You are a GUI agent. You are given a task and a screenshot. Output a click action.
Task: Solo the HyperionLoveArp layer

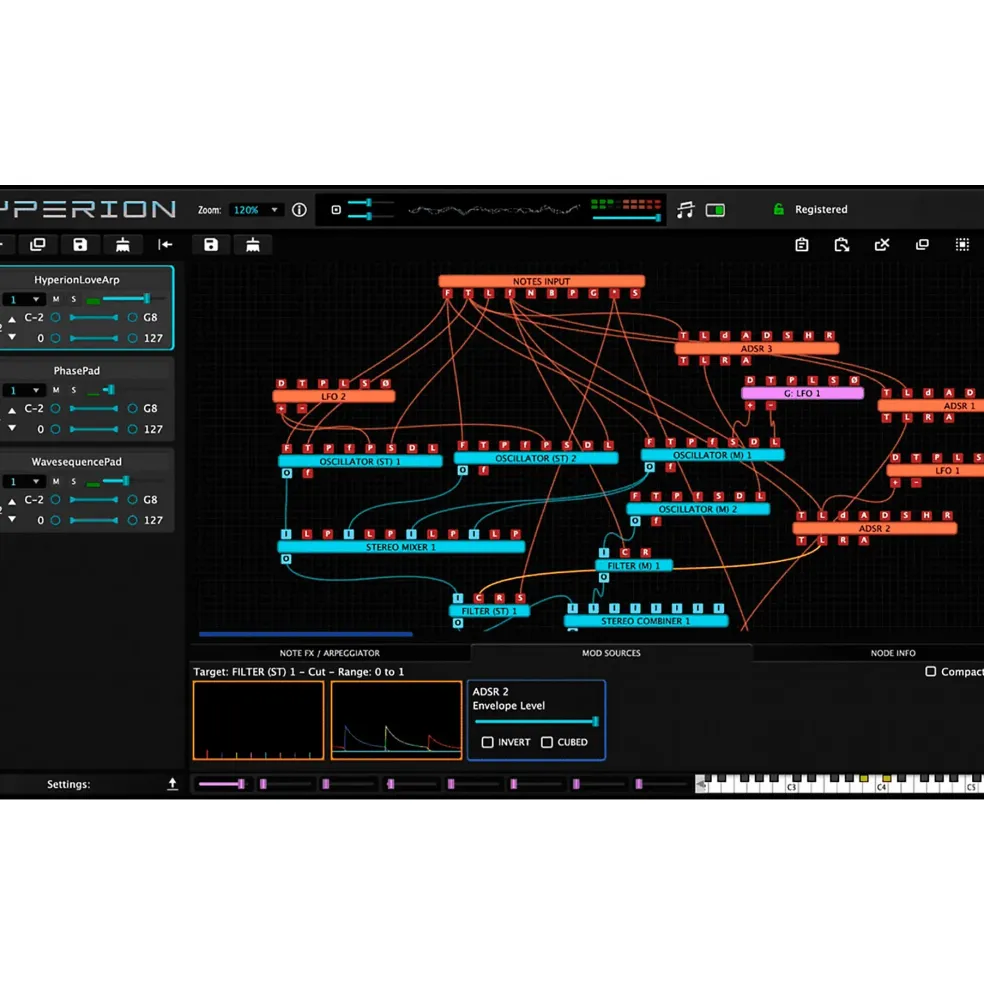(x=74, y=300)
